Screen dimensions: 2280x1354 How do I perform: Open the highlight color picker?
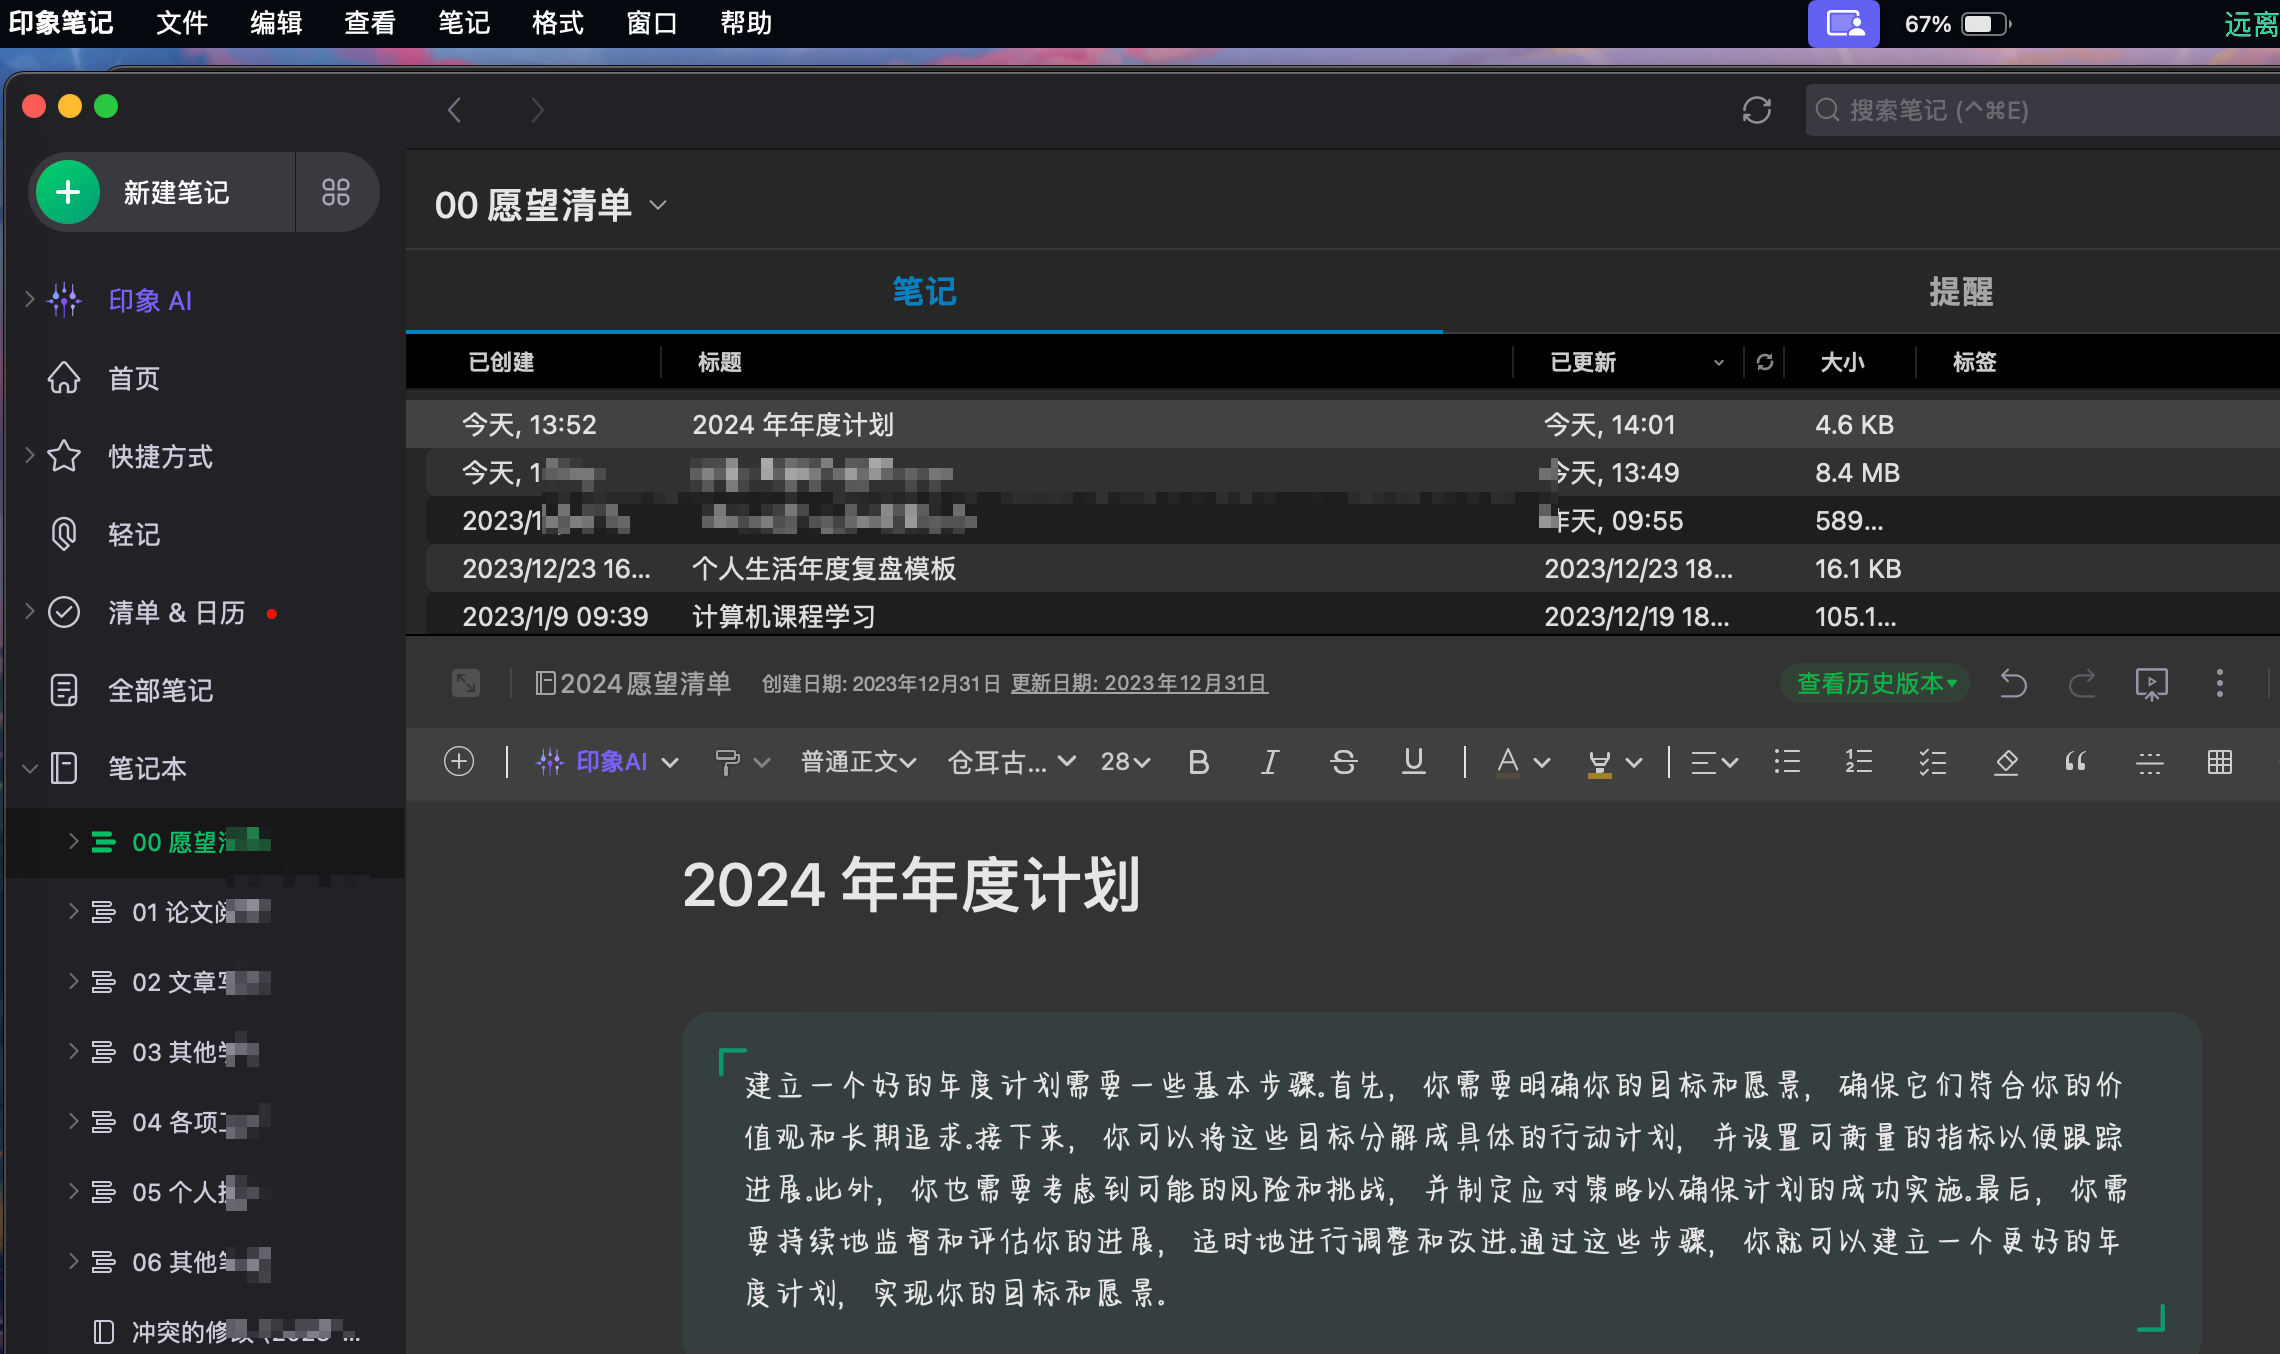pyautogui.click(x=1634, y=762)
